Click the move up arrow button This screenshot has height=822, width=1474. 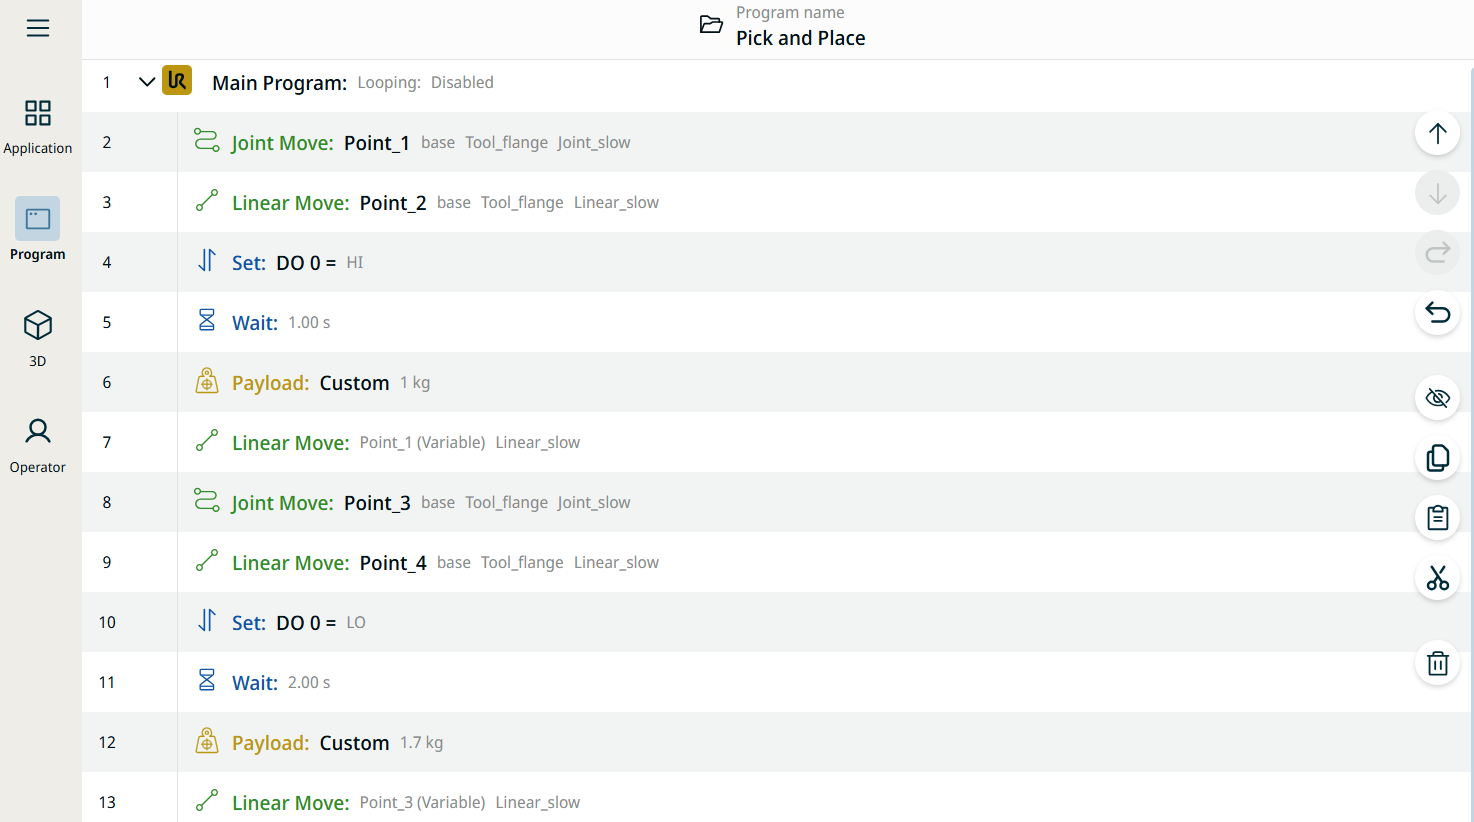[1437, 134]
